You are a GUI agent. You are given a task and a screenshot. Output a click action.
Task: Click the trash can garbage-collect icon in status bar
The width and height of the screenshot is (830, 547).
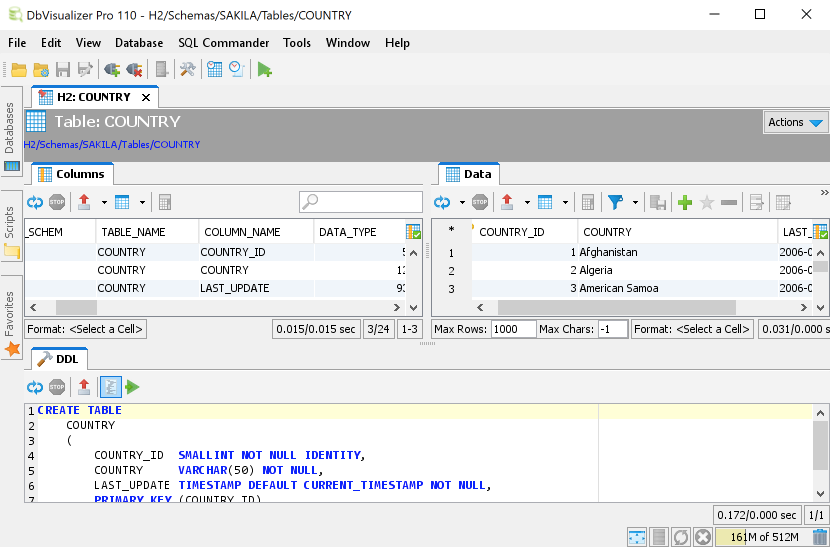tap(819, 536)
